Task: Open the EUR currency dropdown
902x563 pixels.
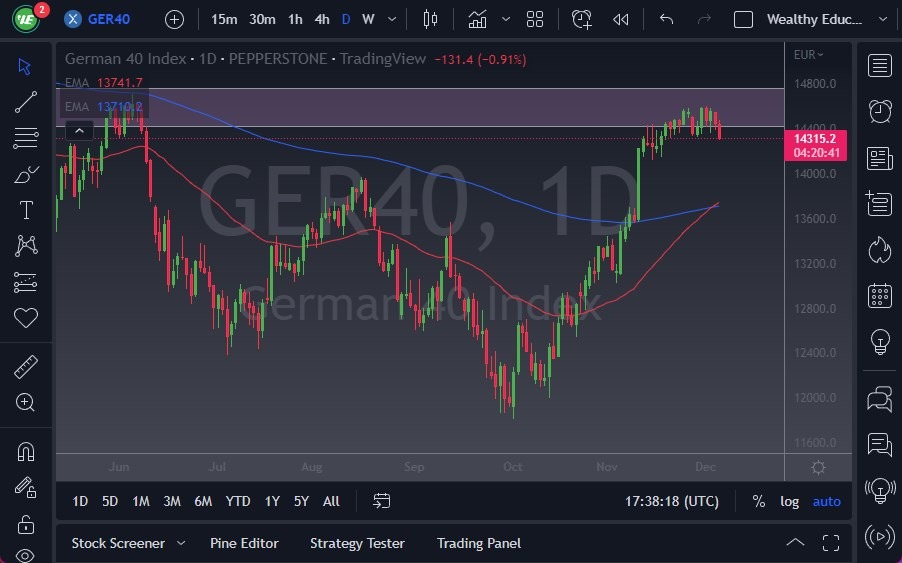Action: (x=808, y=55)
